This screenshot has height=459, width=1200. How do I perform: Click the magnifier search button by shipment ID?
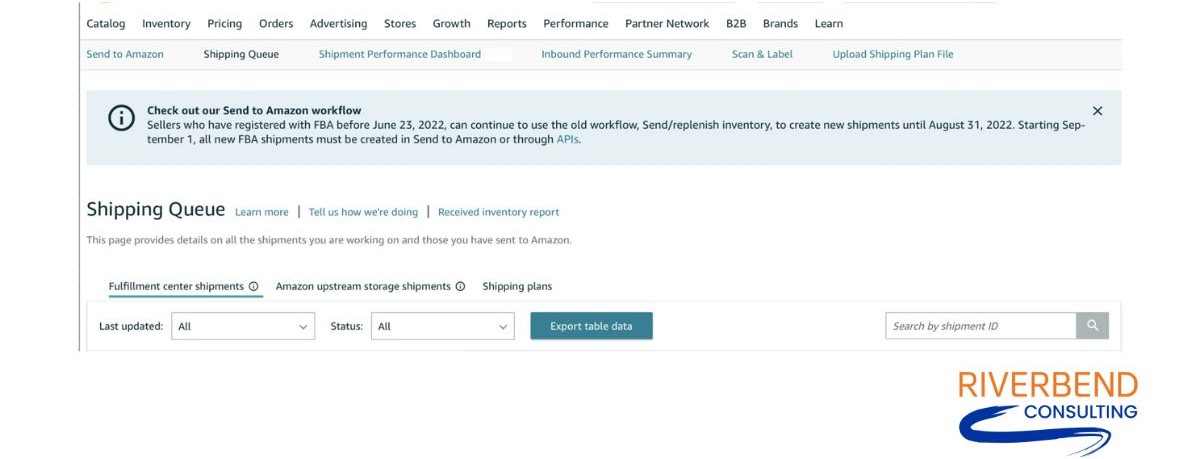click(x=1092, y=326)
